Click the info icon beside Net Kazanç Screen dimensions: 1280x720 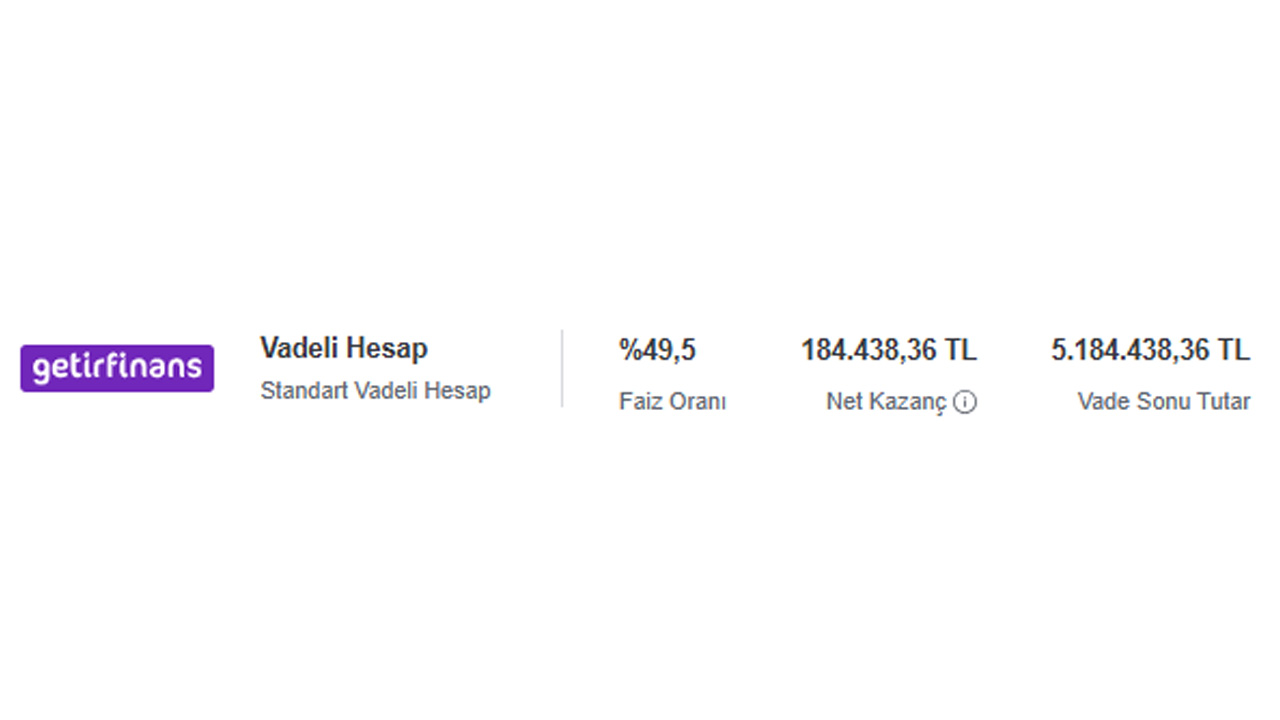964,402
